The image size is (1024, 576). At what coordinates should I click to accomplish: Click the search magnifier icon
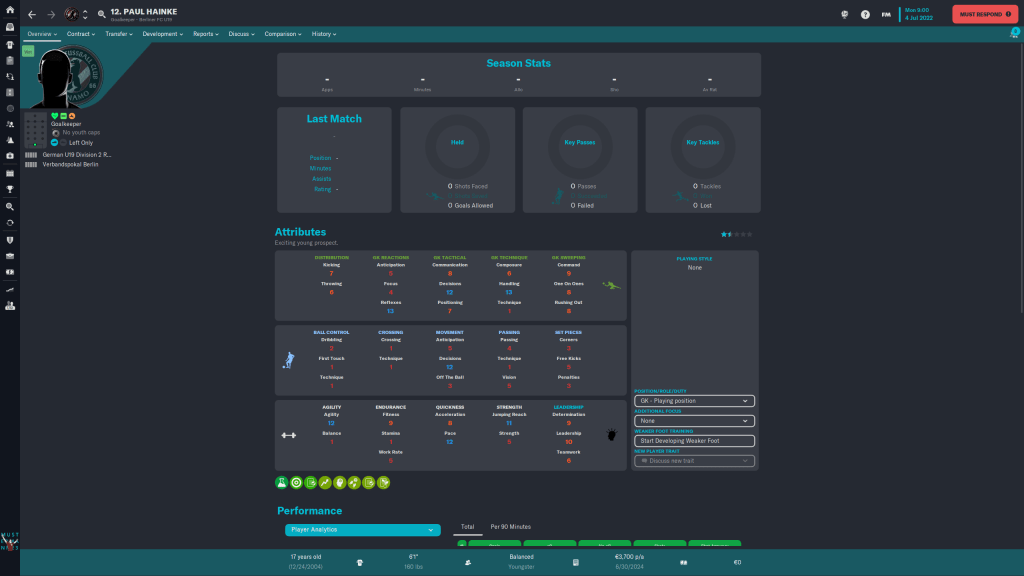[x=102, y=15]
